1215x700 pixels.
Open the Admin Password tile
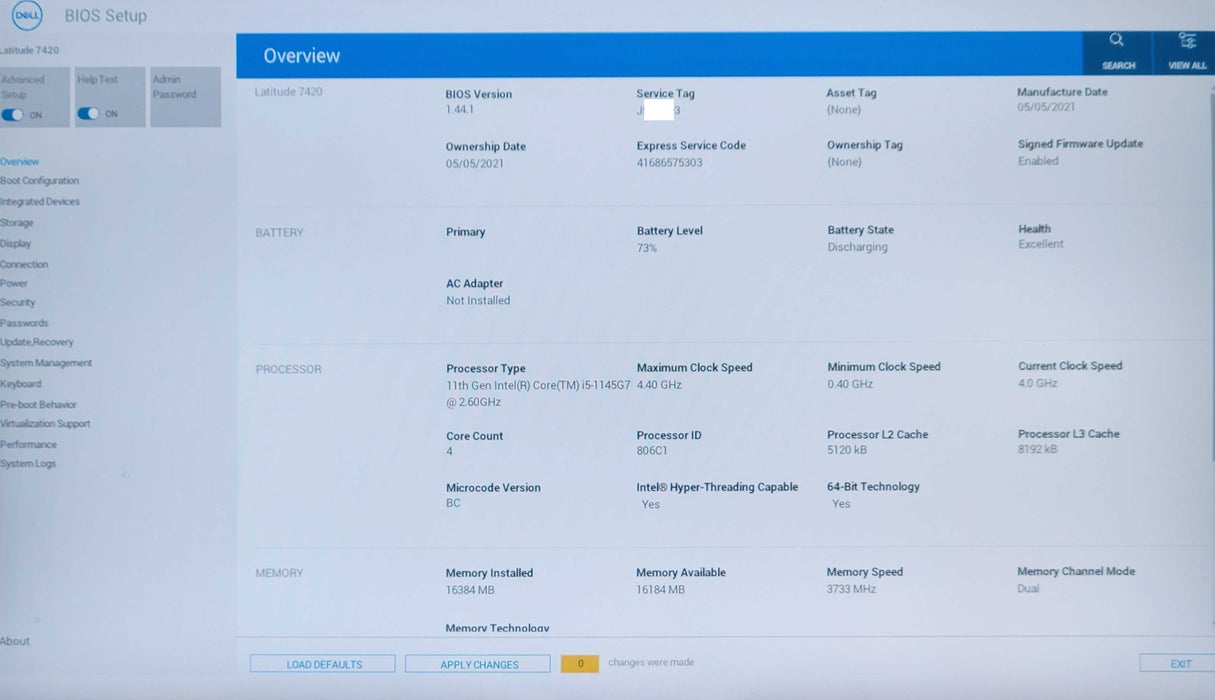coord(185,96)
